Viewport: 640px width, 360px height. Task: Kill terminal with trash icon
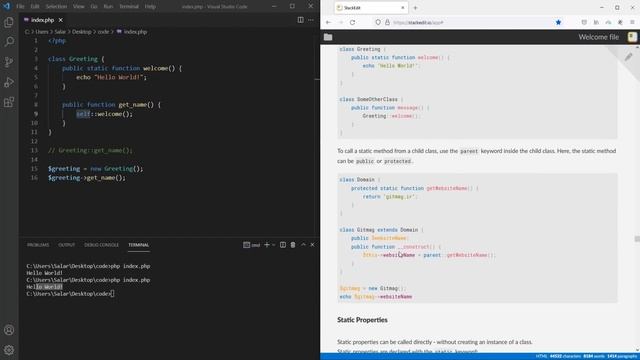point(293,244)
